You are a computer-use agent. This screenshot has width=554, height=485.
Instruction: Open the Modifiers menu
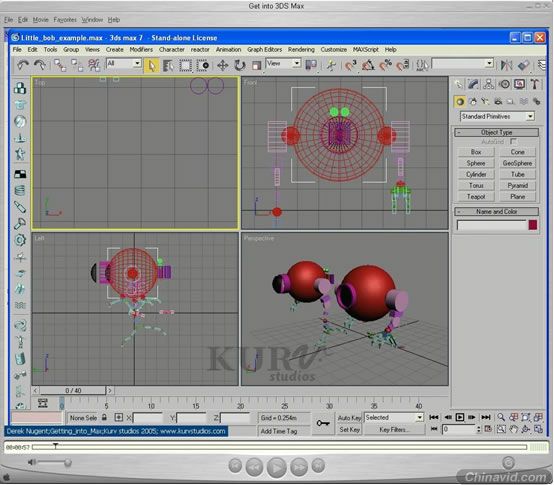pos(141,49)
